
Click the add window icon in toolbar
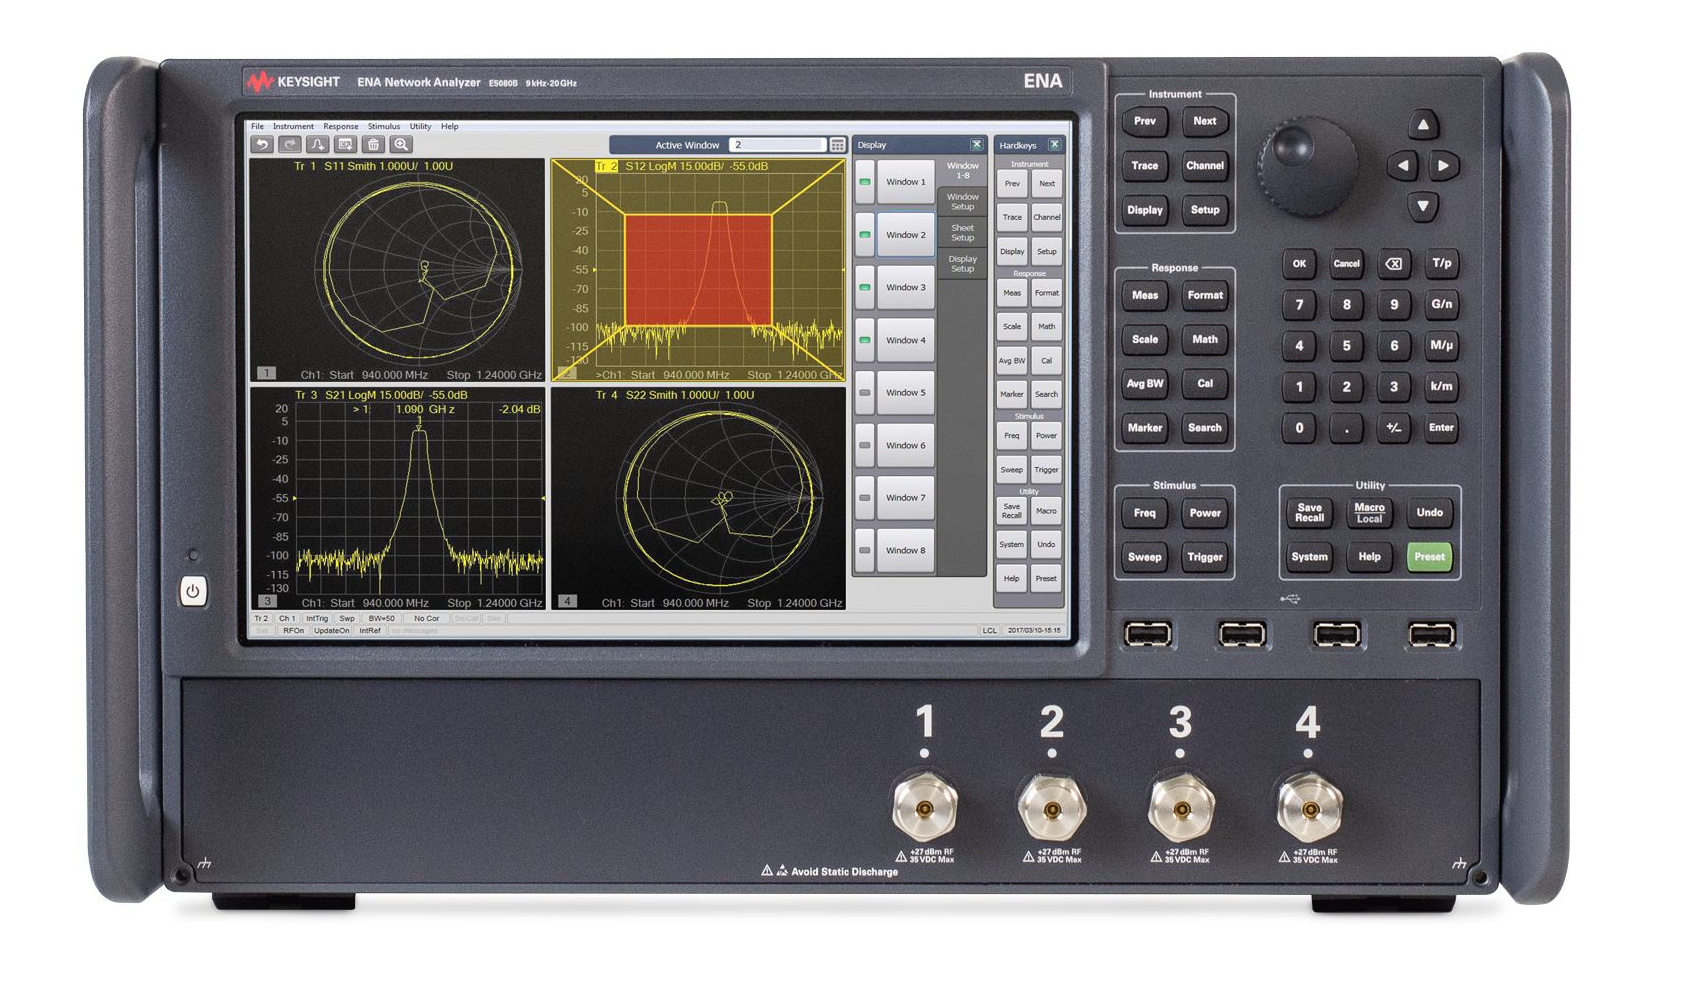pos(346,145)
